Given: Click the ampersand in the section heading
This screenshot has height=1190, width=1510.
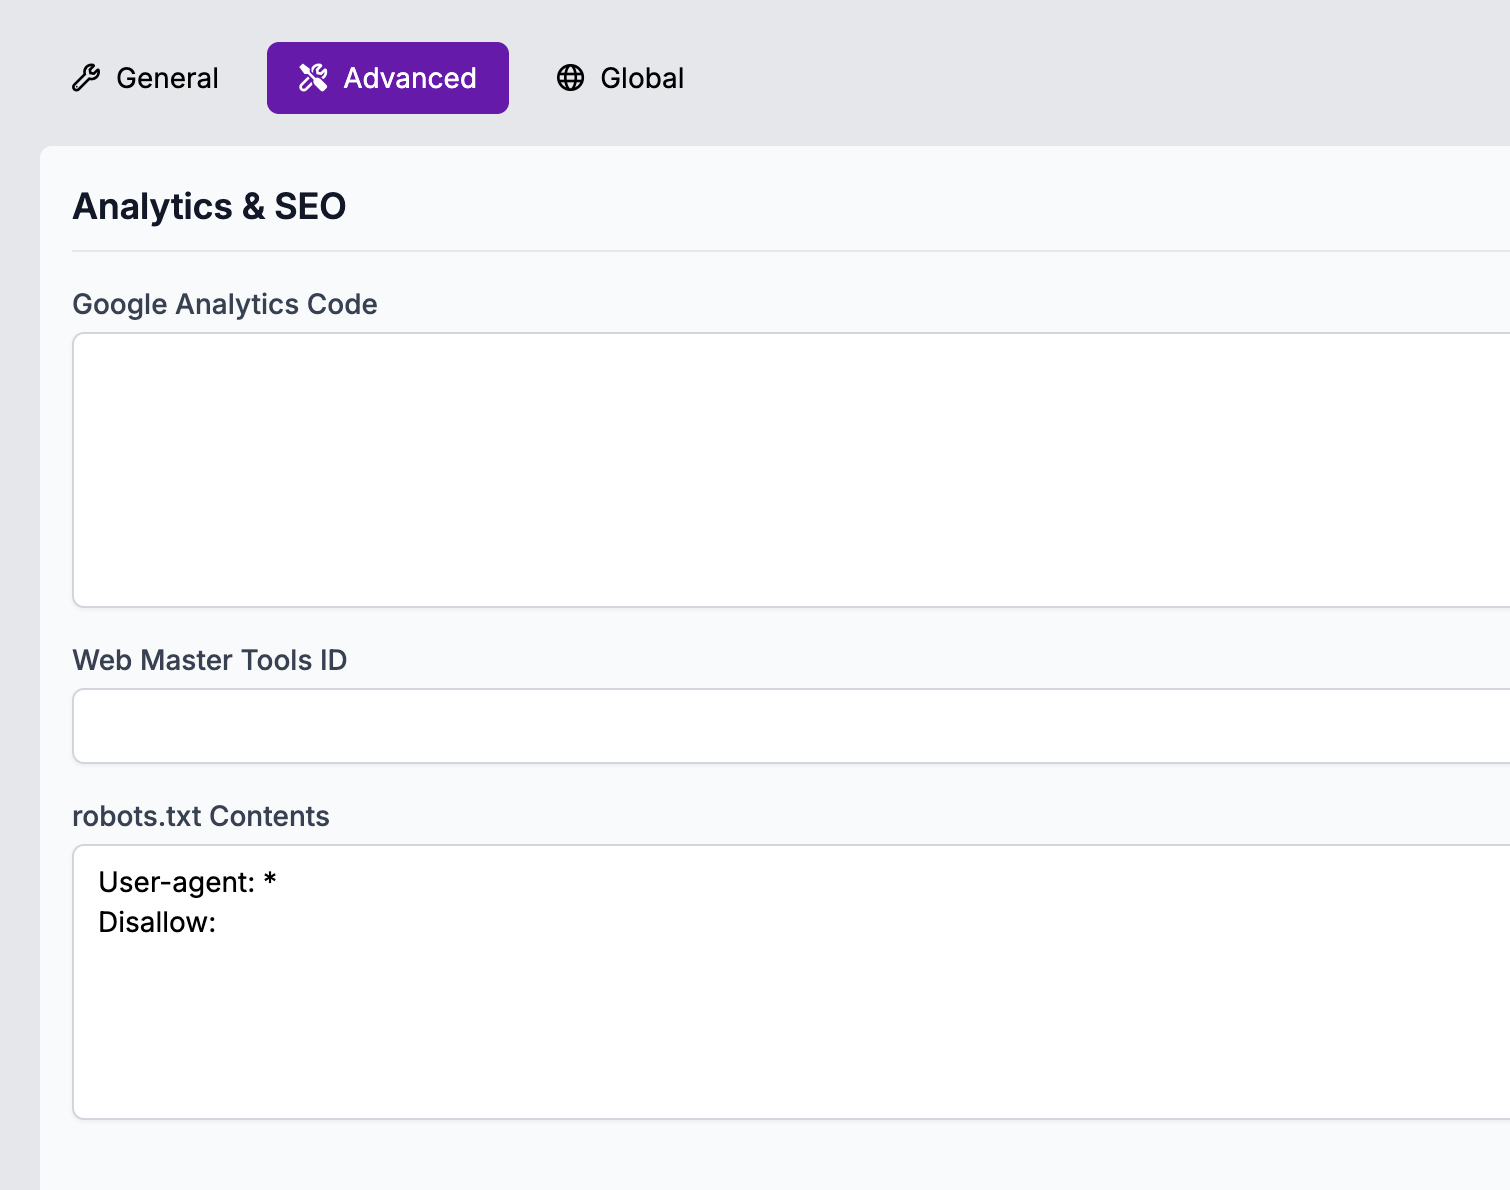Looking at the screenshot, I should [253, 207].
